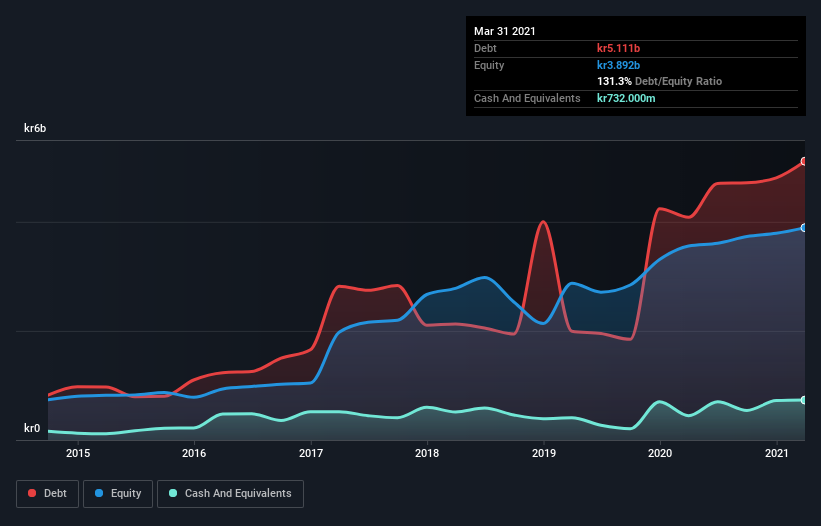The image size is (821, 526).
Task: Click the 2021 x-axis label
Action: click(x=776, y=453)
